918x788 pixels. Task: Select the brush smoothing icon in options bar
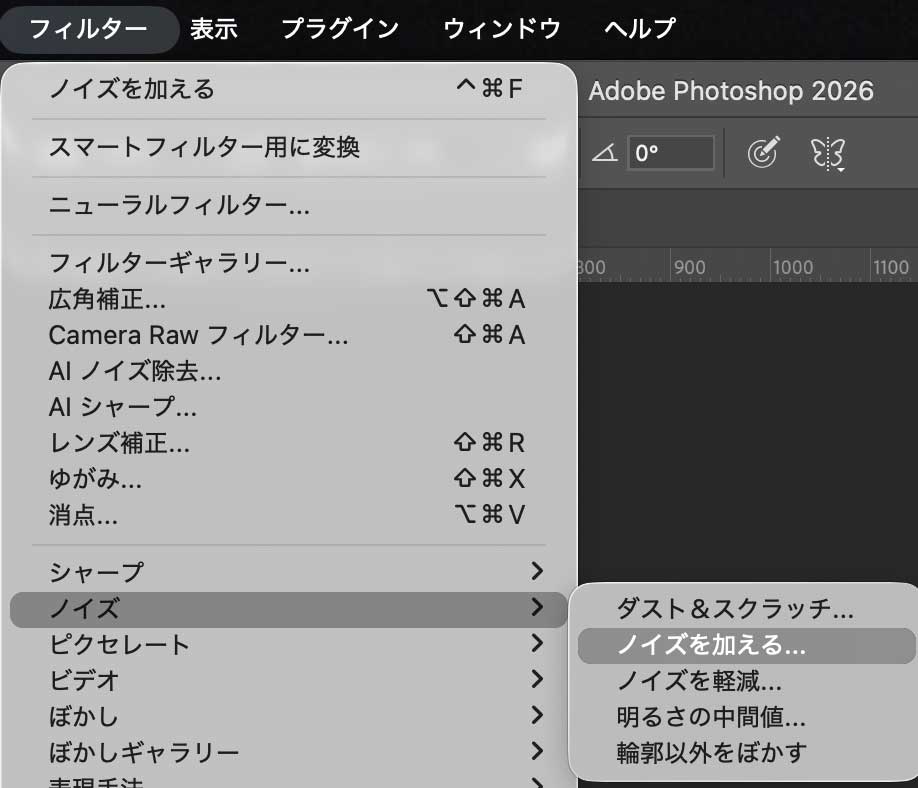click(762, 152)
